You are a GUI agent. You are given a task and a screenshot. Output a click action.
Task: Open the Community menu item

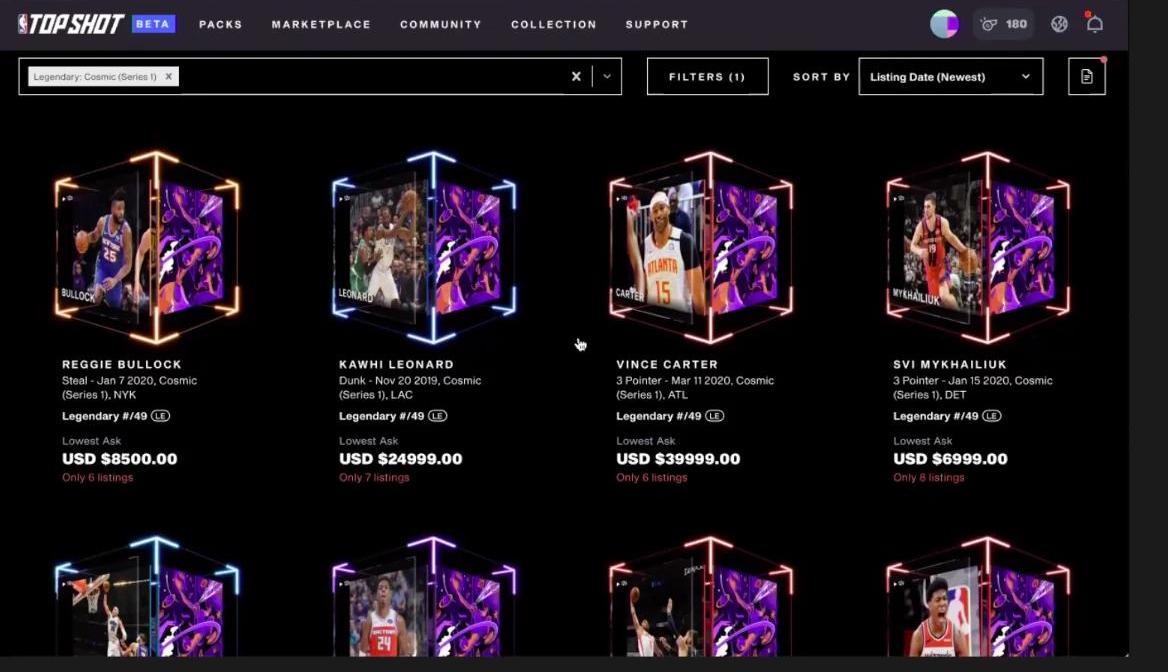(x=440, y=24)
